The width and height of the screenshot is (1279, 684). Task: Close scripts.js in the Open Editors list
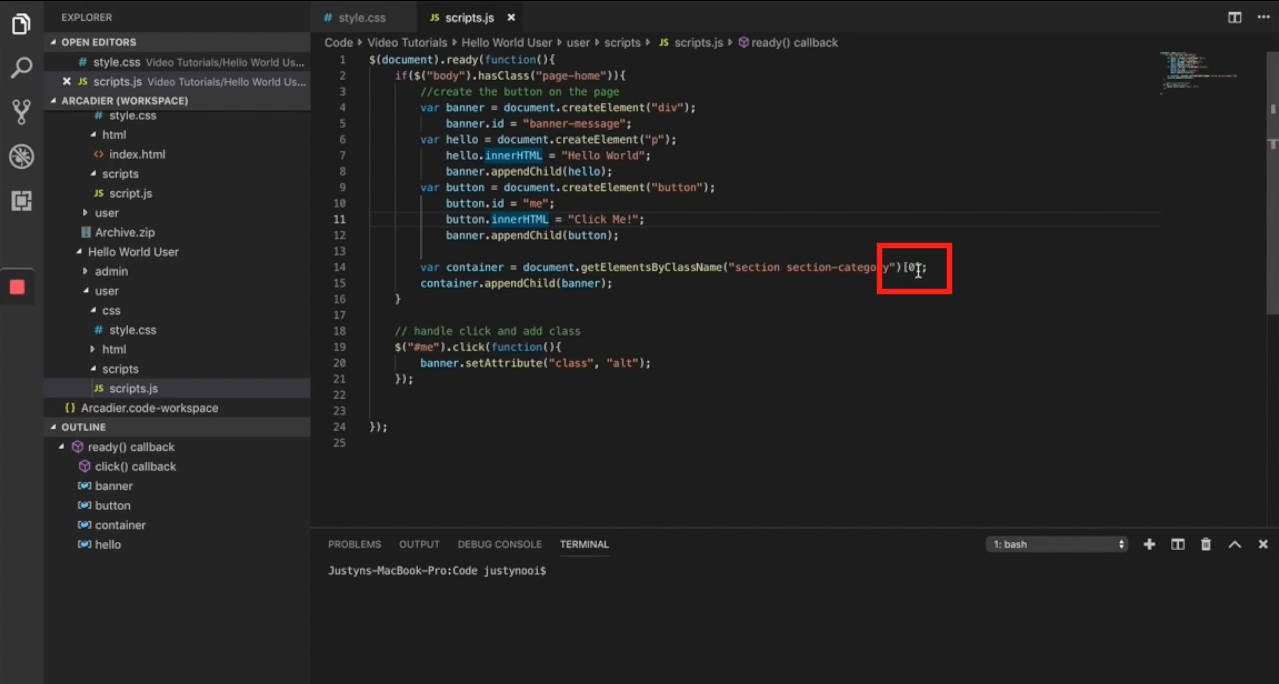coord(67,82)
